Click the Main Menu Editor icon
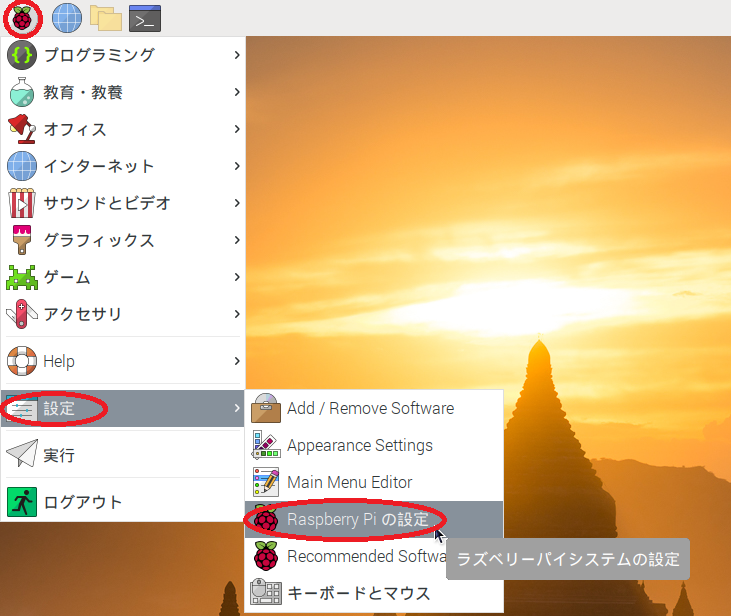The image size is (731, 616). coord(266,482)
